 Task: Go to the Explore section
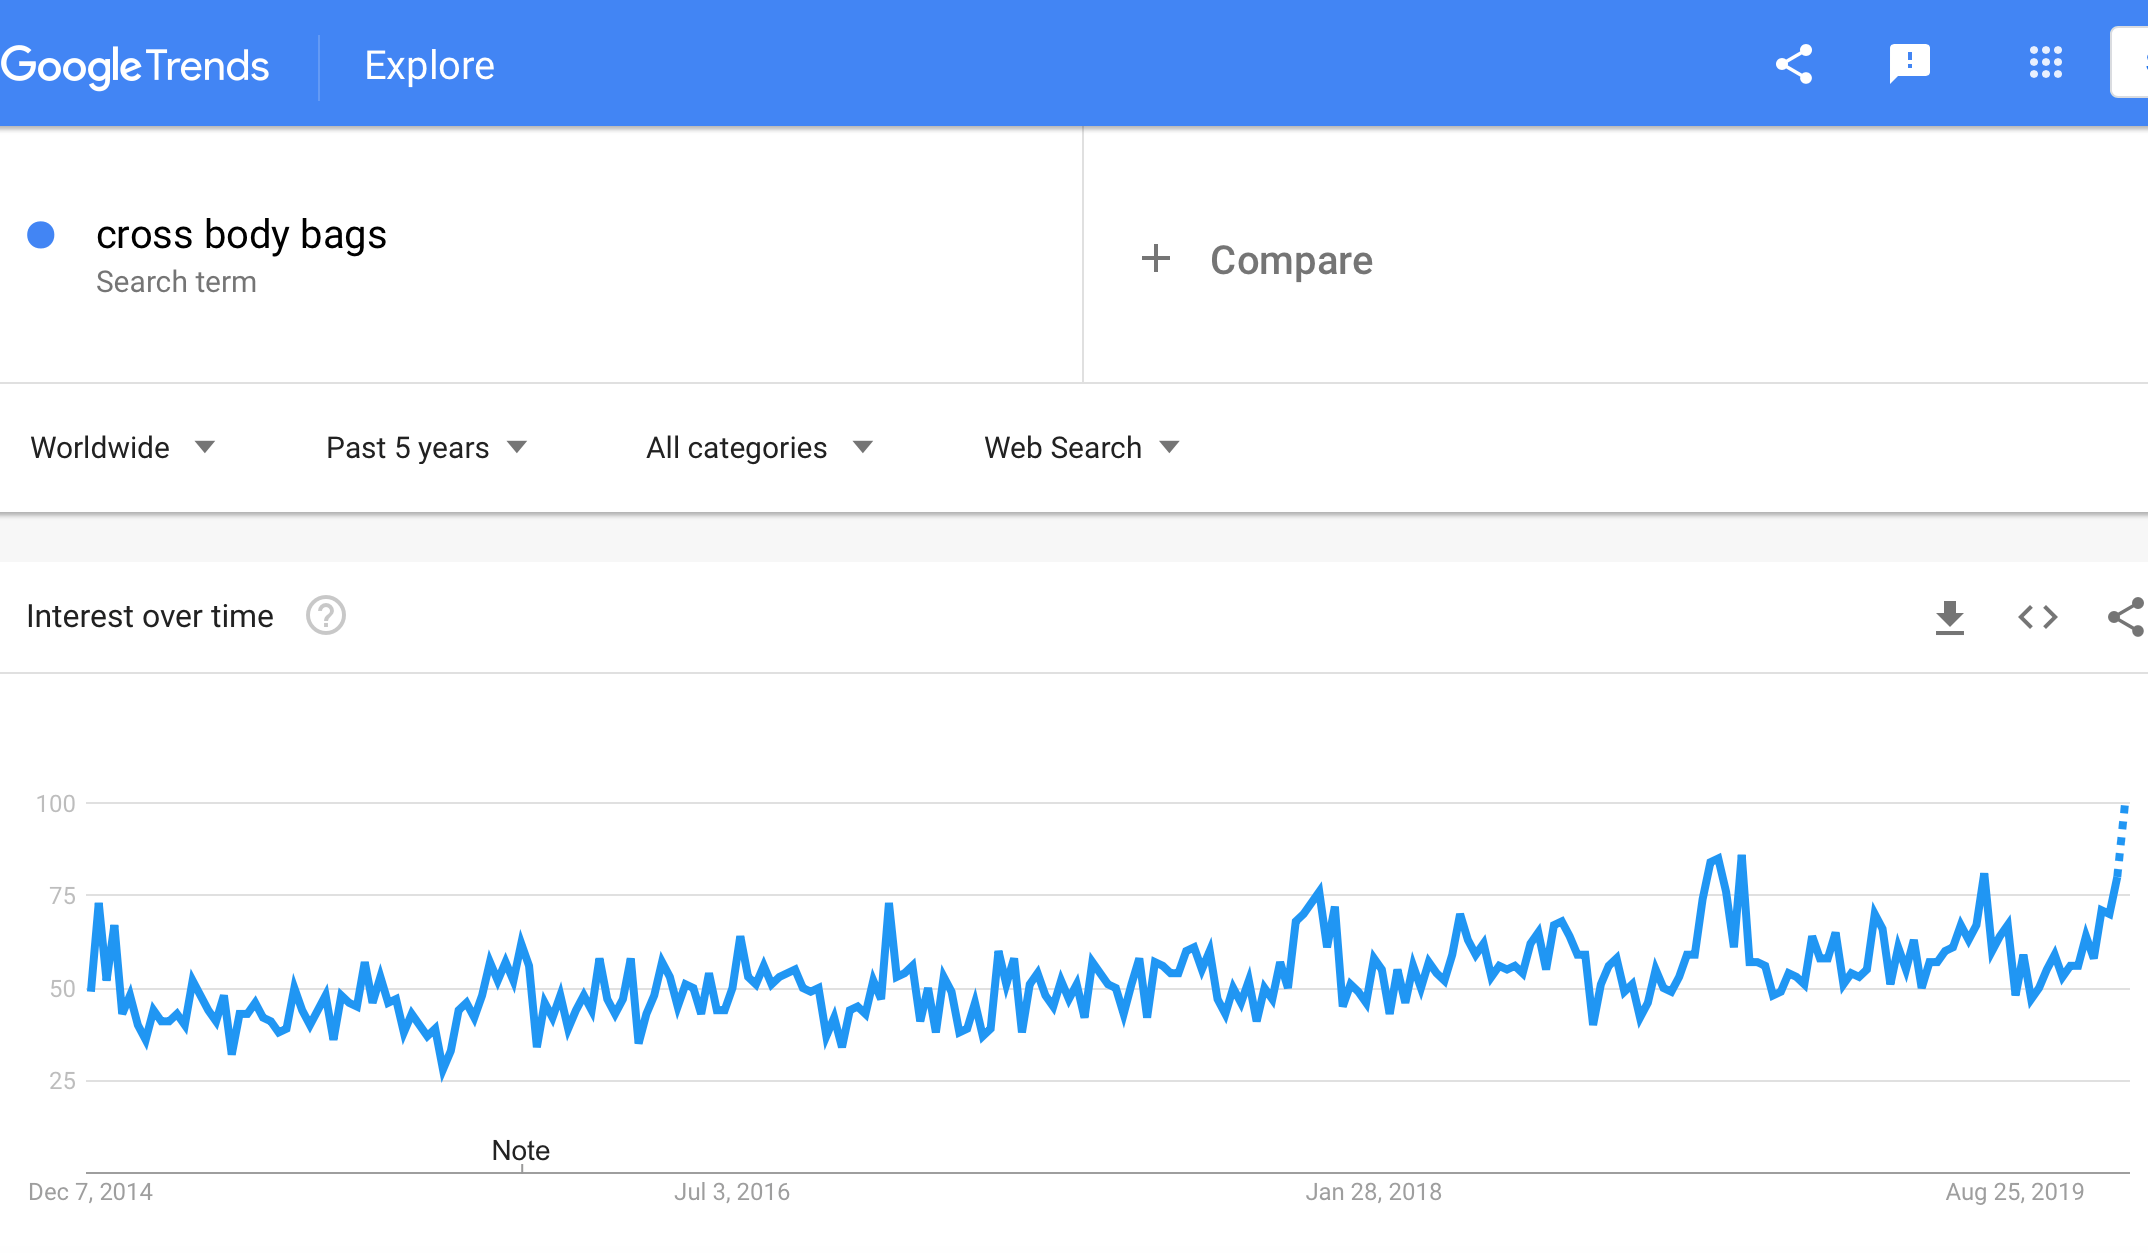pyautogui.click(x=429, y=66)
